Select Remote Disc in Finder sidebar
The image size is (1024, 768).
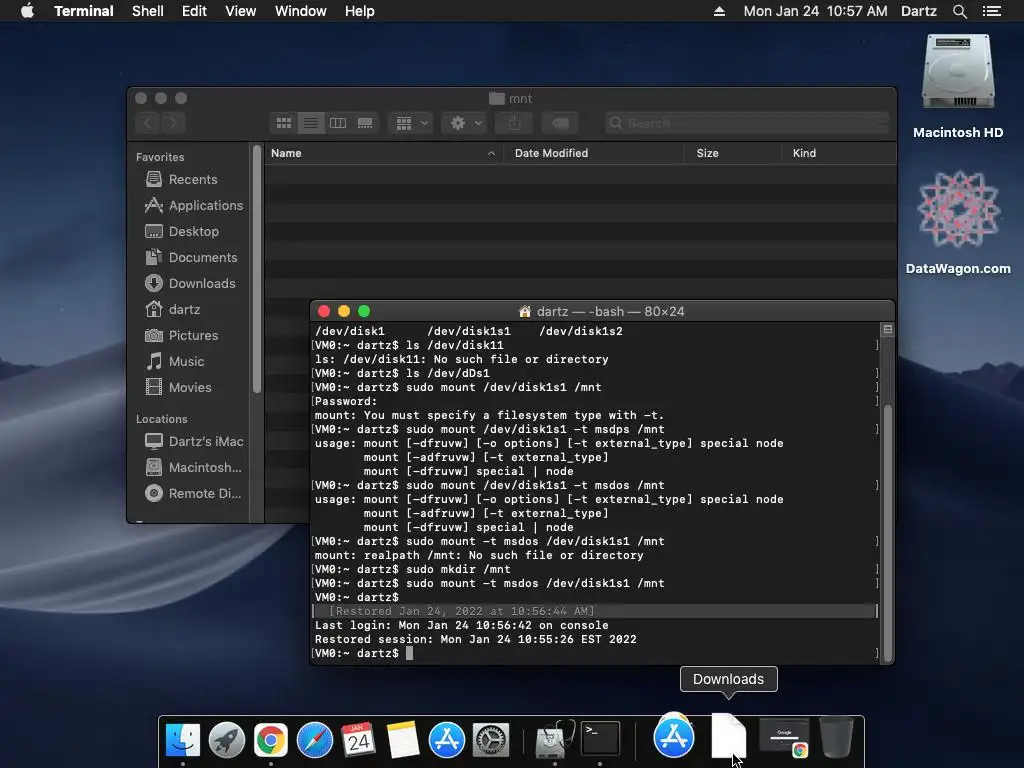tap(193, 494)
